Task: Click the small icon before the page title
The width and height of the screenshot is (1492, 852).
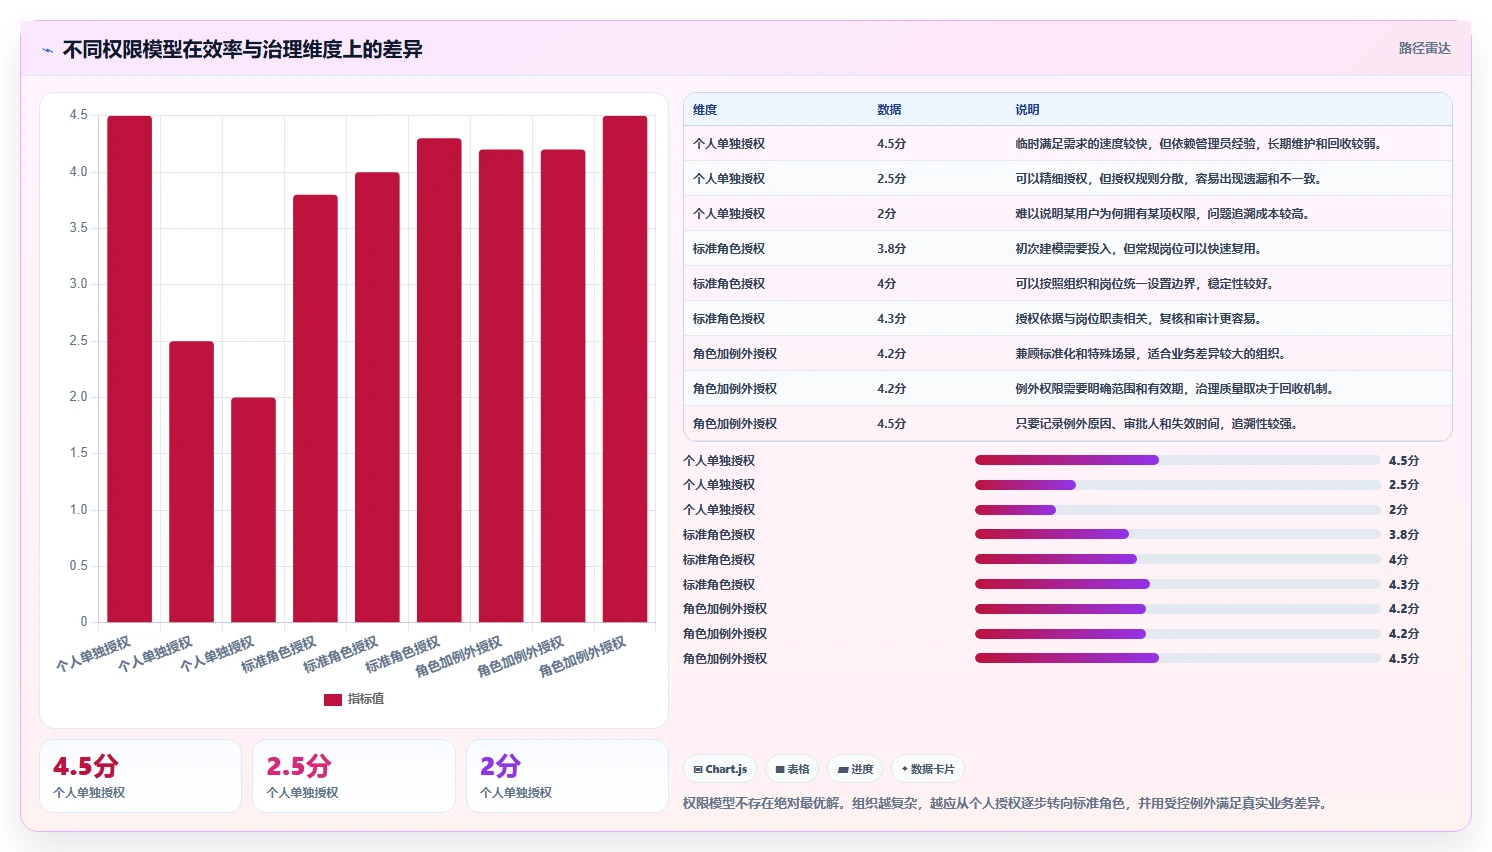Action: pyautogui.click(x=47, y=50)
